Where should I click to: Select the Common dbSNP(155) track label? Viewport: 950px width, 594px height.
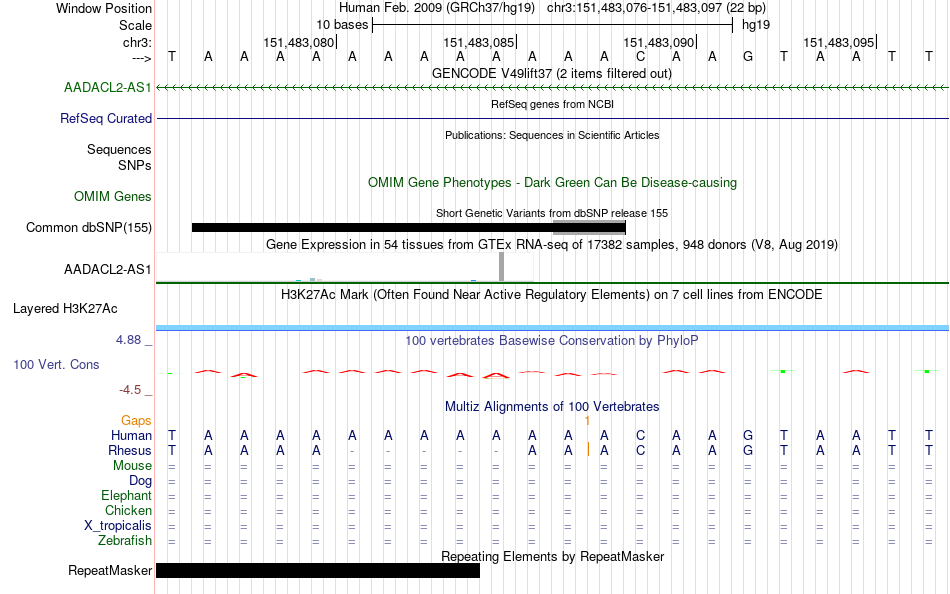88,228
